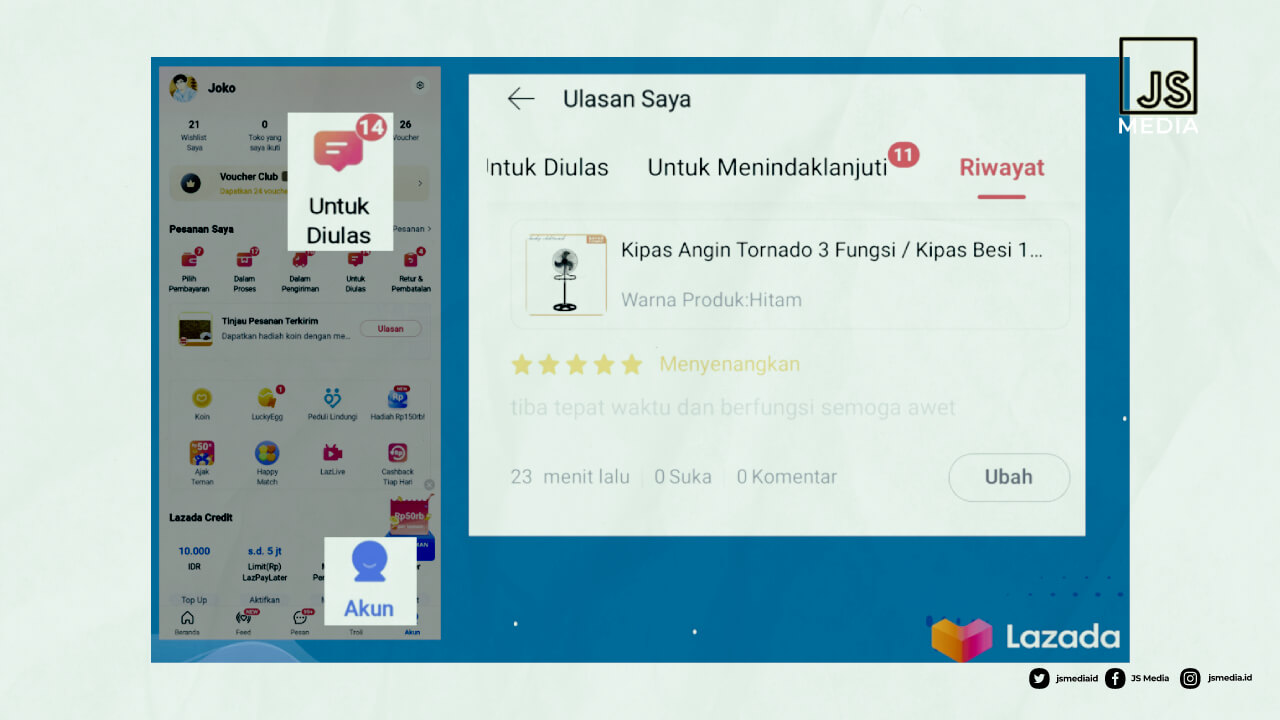Tap Ubah to edit the review
Image resolution: width=1280 pixels, height=720 pixels.
[1009, 477]
